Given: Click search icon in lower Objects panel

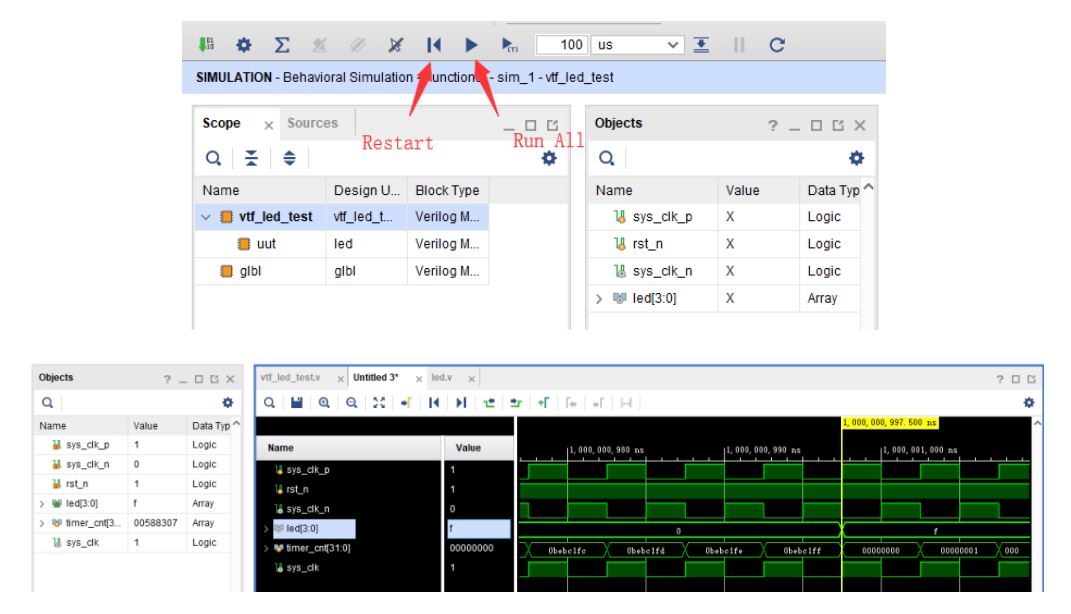Looking at the screenshot, I should 47,403.
